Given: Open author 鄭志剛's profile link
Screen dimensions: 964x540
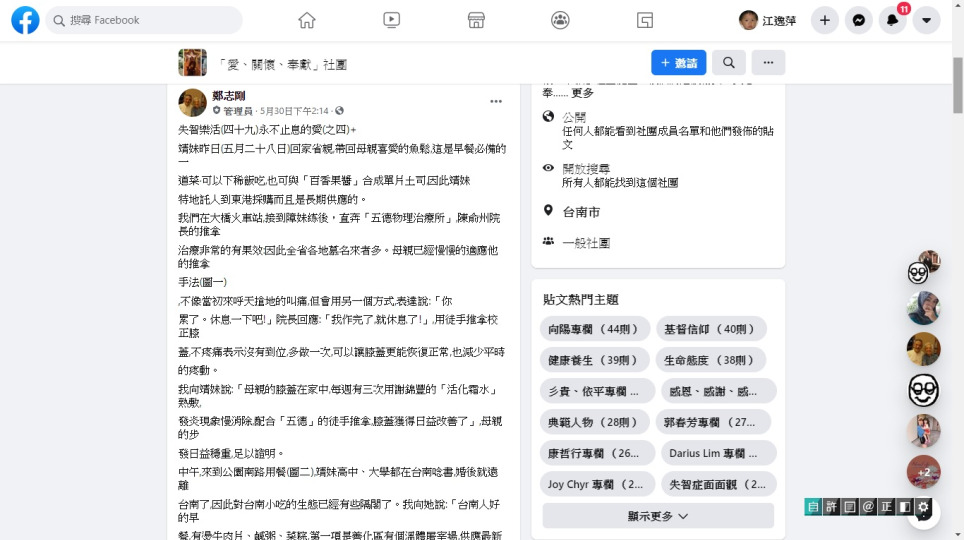Looking at the screenshot, I should [229, 96].
